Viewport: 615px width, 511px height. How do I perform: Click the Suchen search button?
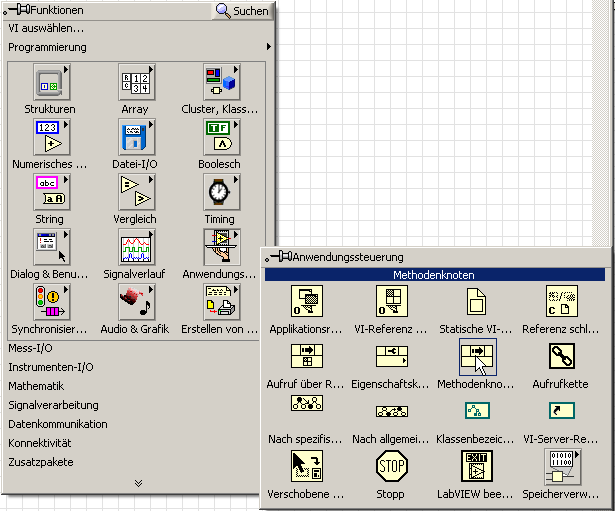tap(243, 11)
